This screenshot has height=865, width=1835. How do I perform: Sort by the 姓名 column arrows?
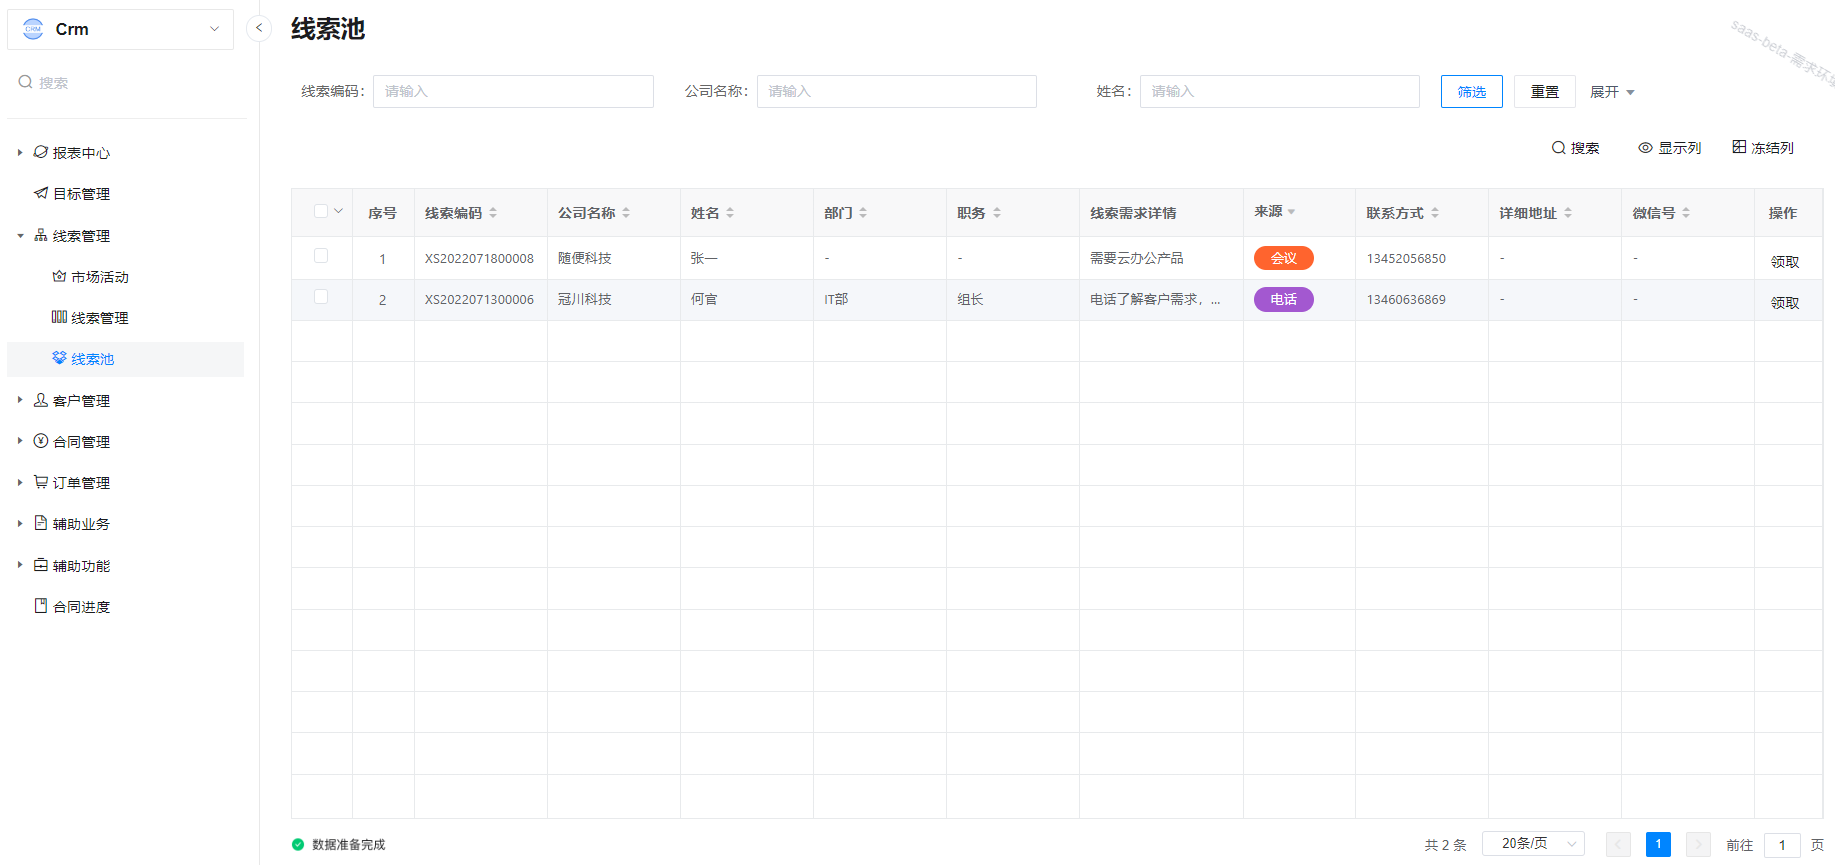730,213
